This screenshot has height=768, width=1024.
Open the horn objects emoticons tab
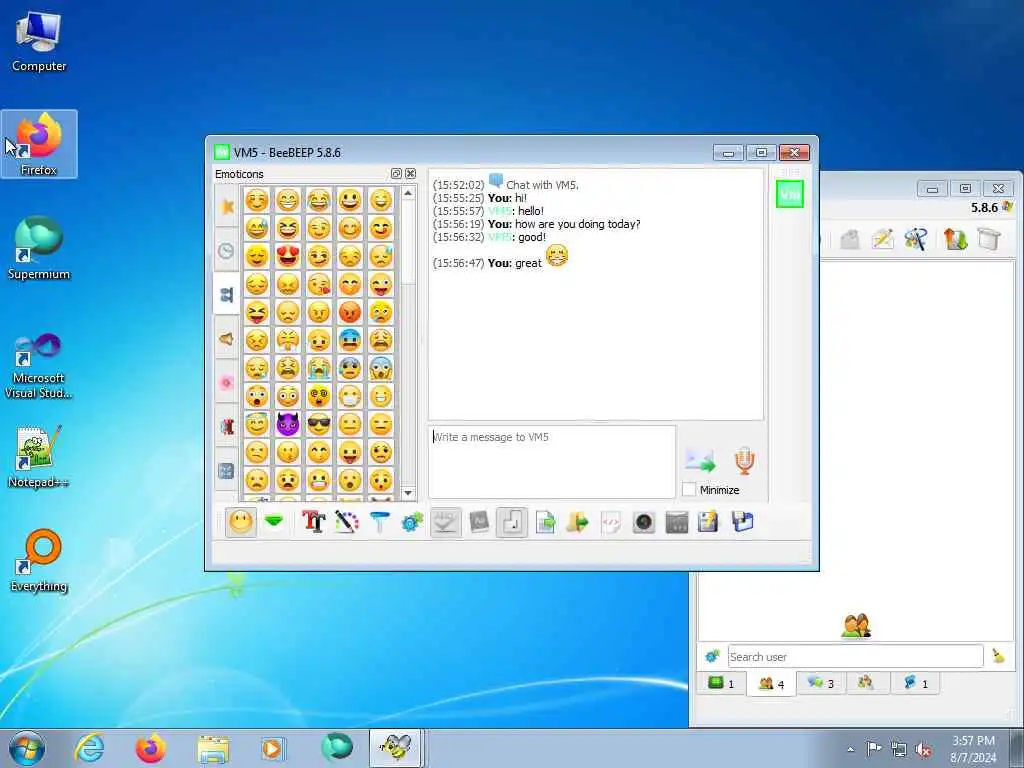tap(227, 339)
